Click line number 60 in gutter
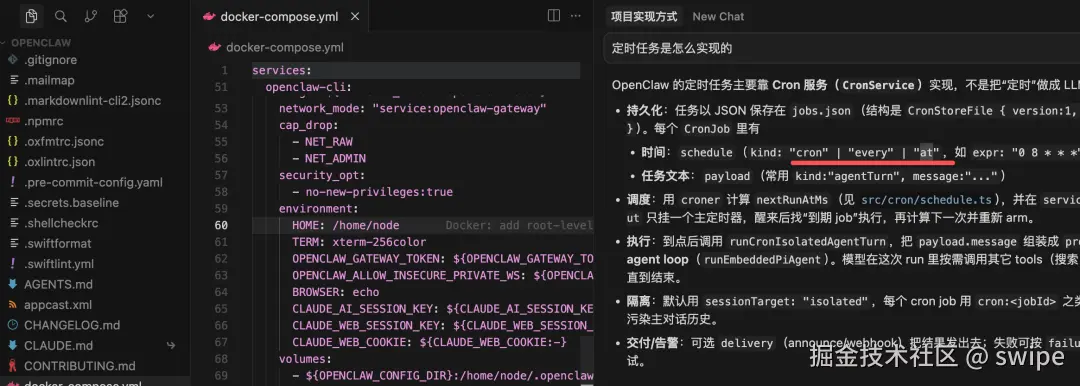Image resolution: width=1080 pixels, height=386 pixels. click(x=221, y=225)
